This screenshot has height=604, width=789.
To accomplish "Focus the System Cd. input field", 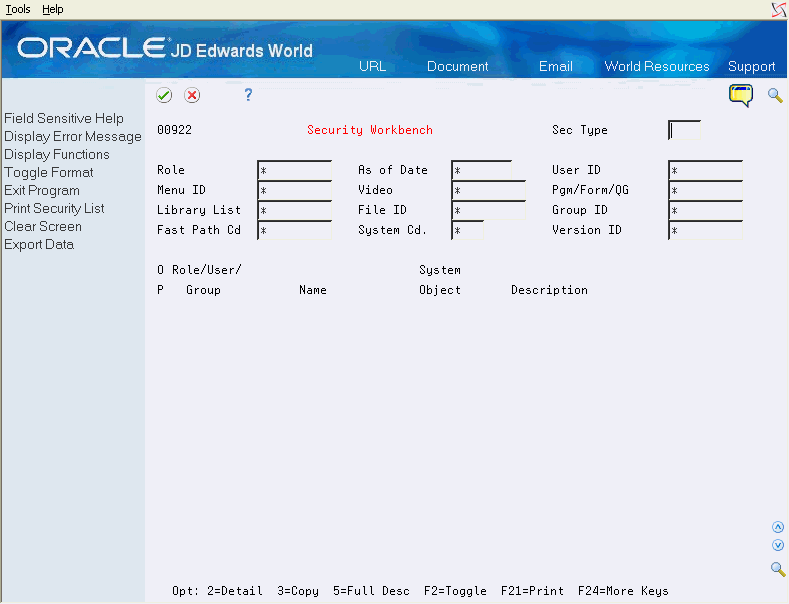I will coord(467,231).
